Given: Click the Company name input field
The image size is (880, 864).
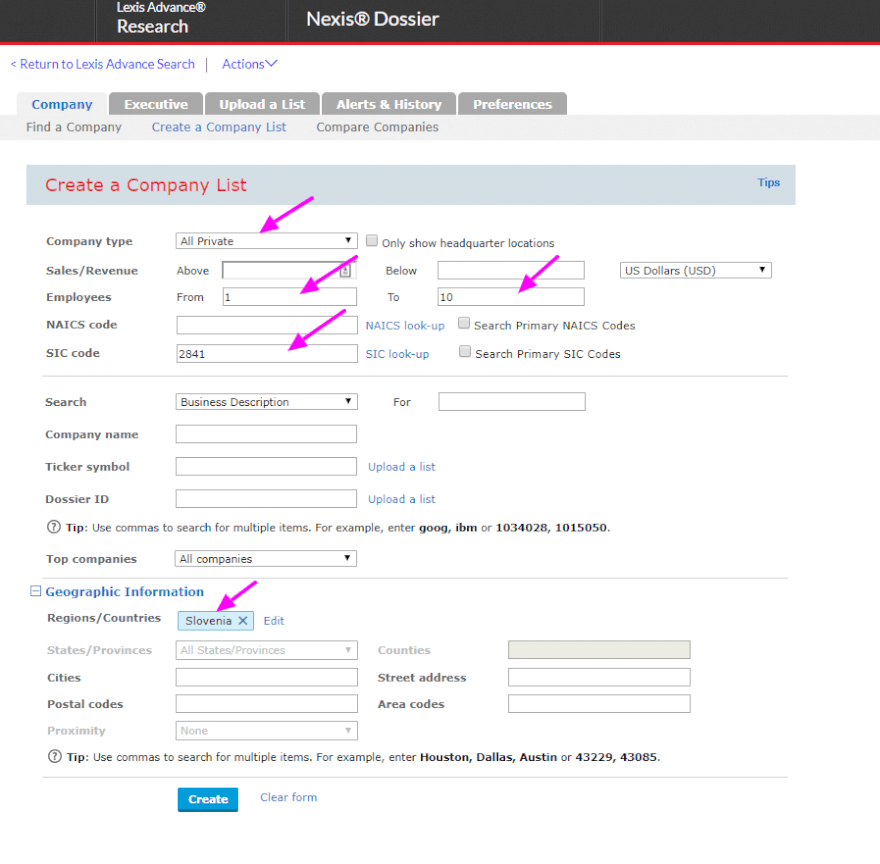Looking at the screenshot, I should (265, 434).
